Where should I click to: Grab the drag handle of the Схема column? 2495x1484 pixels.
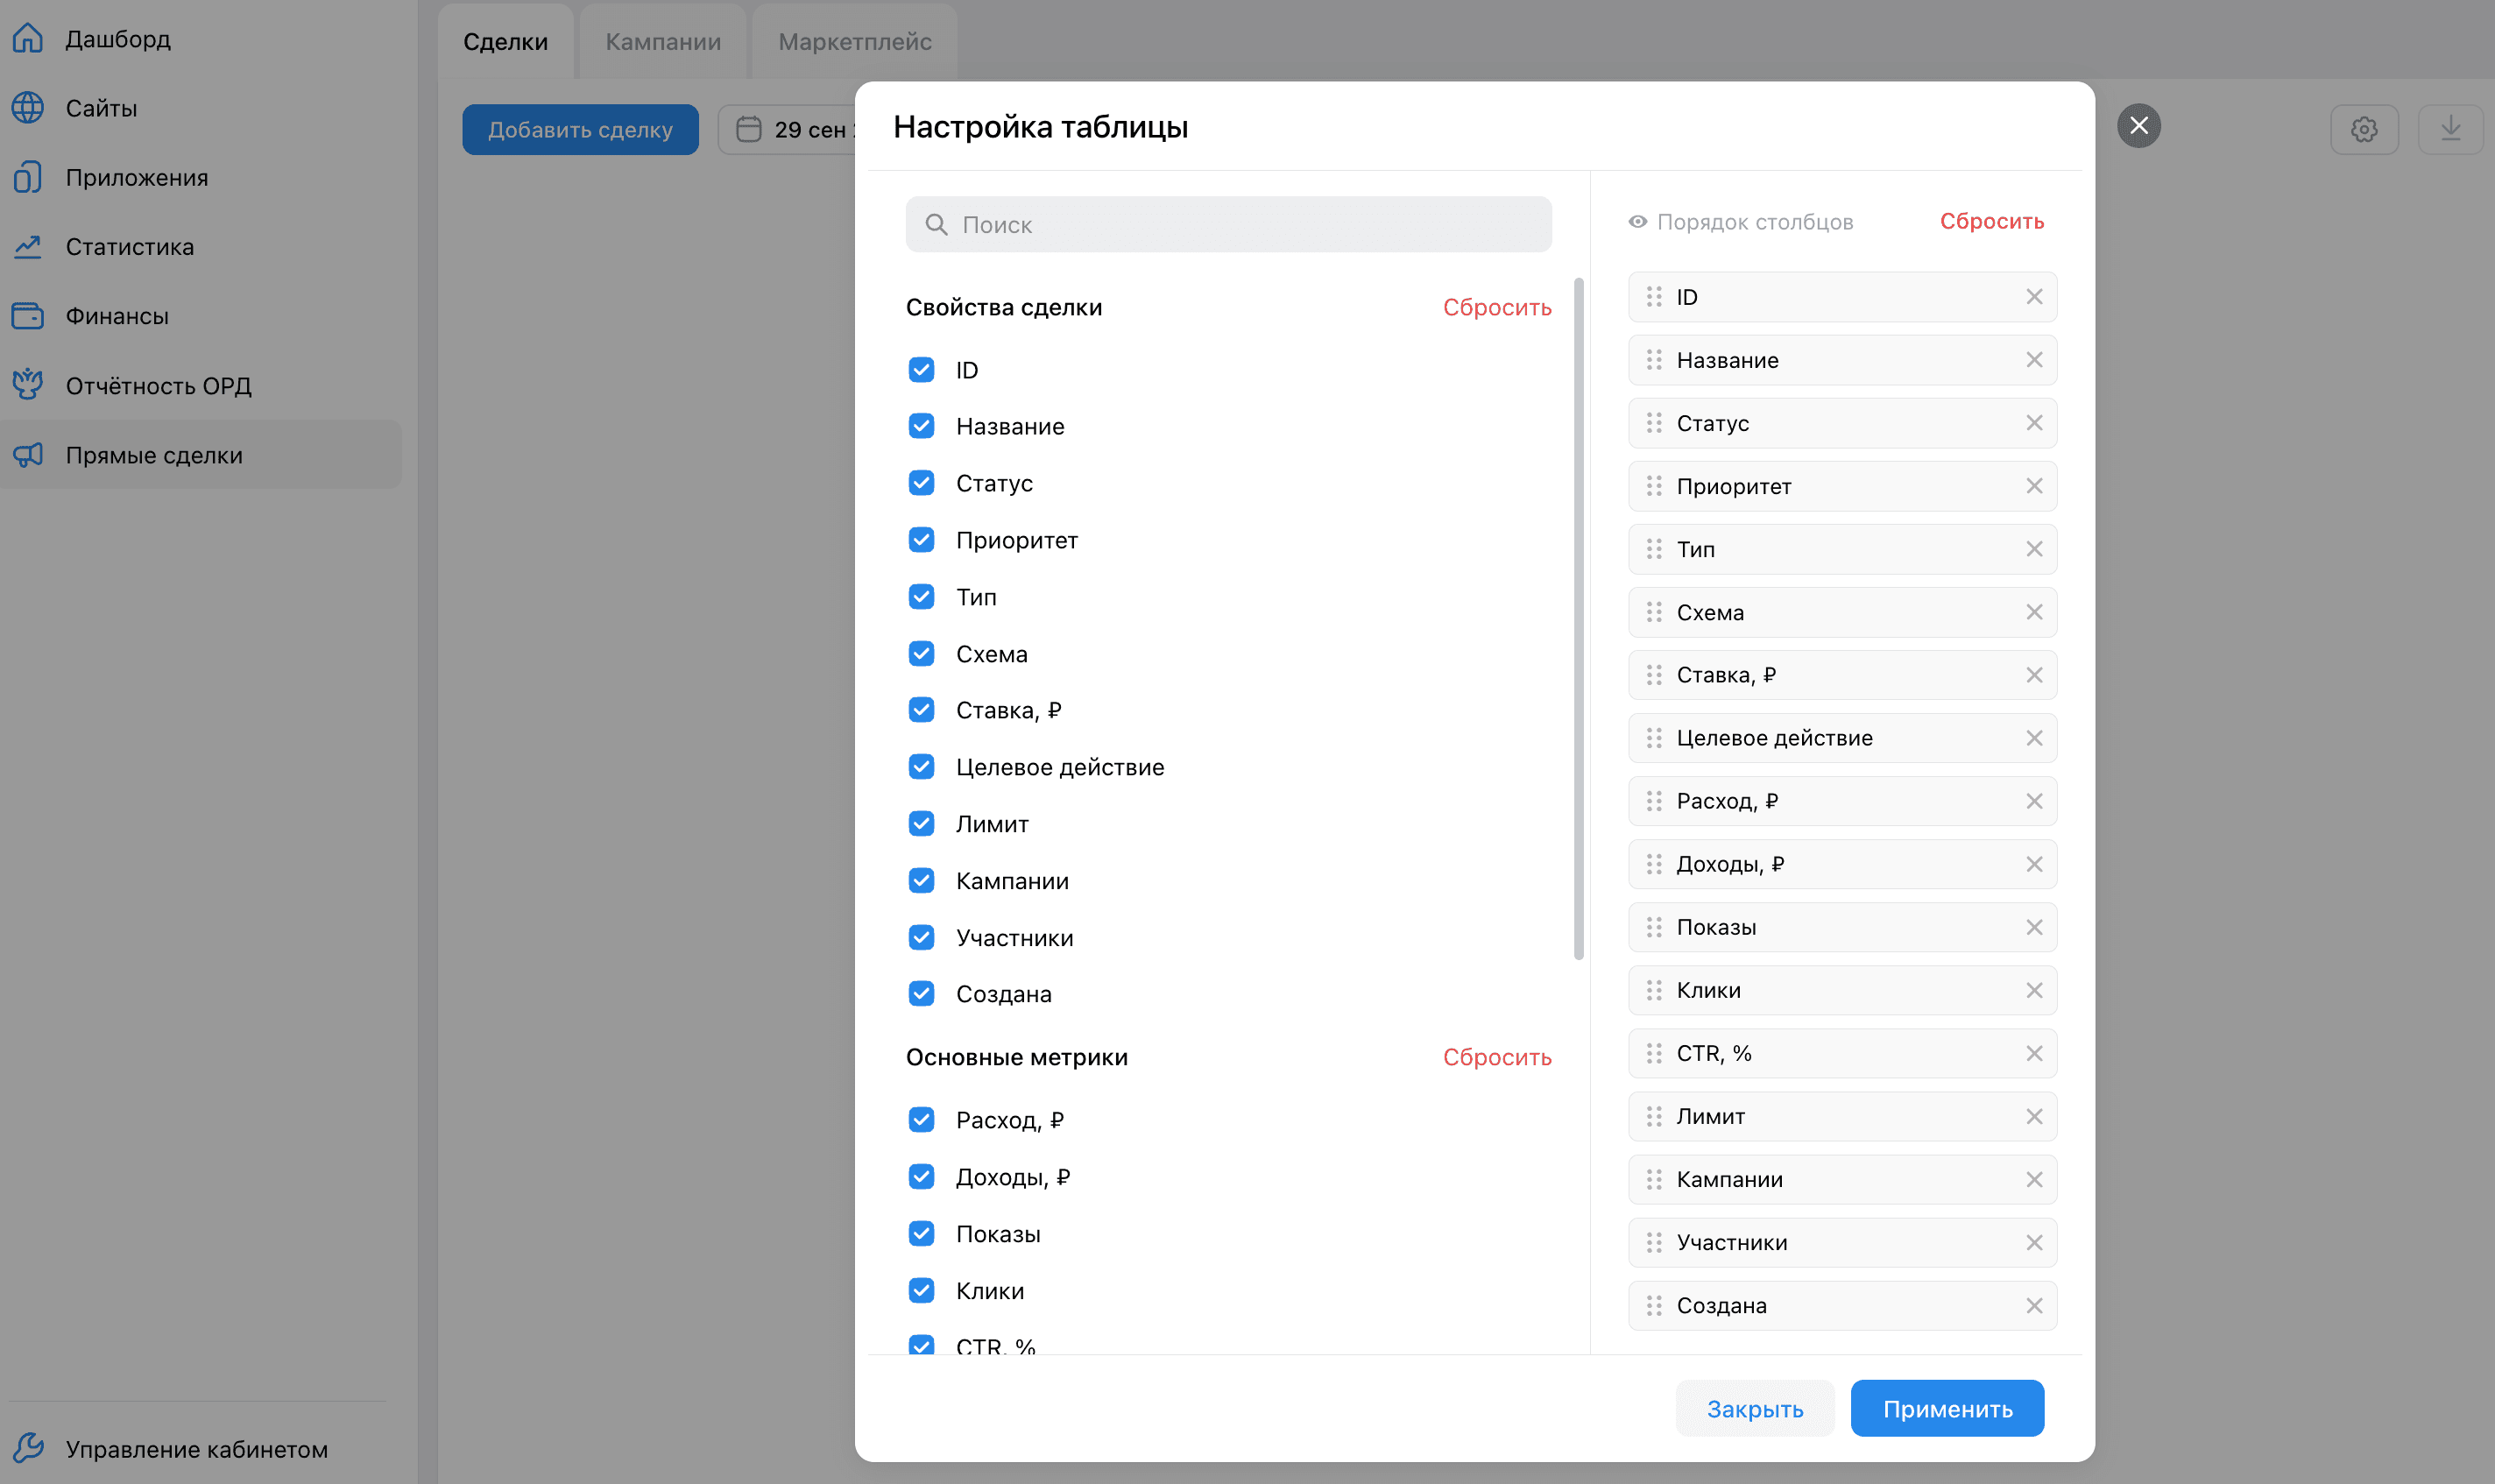[x=1654, y=612]
